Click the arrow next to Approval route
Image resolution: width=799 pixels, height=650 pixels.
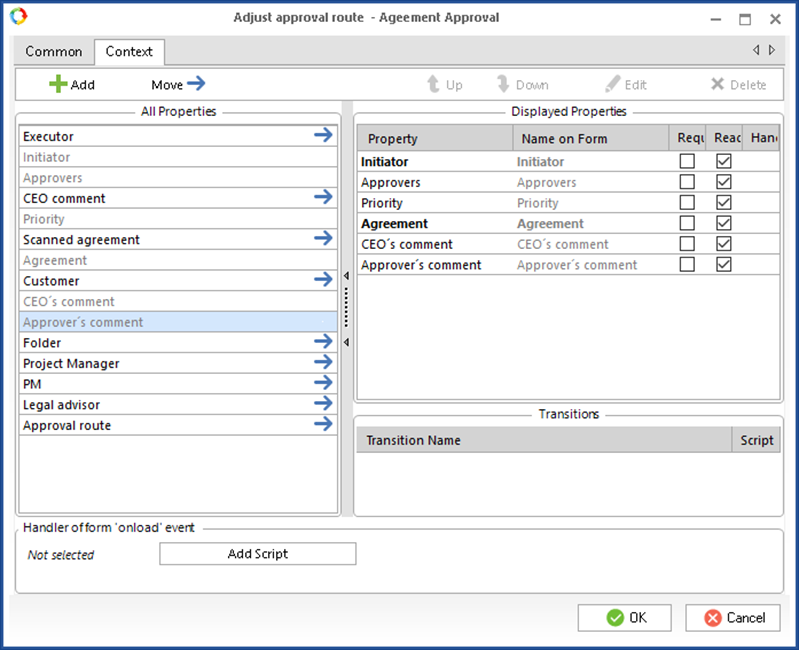(322, 425)
